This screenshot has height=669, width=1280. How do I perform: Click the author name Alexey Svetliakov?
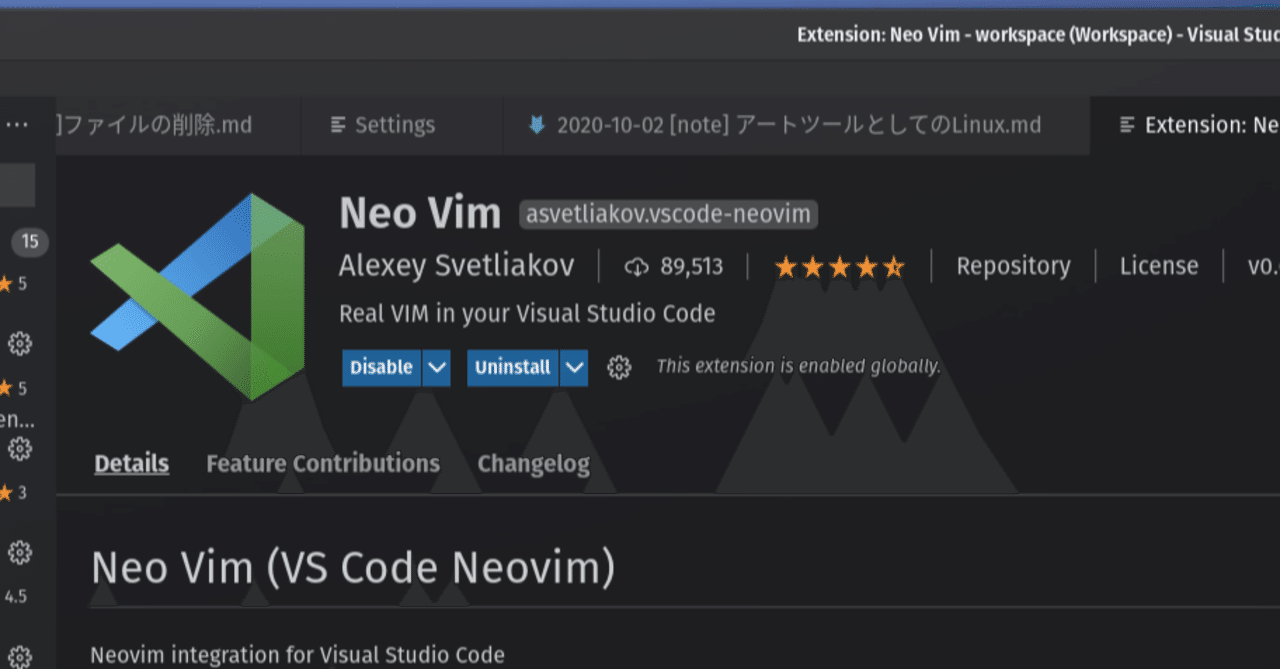tap(455, 265)
